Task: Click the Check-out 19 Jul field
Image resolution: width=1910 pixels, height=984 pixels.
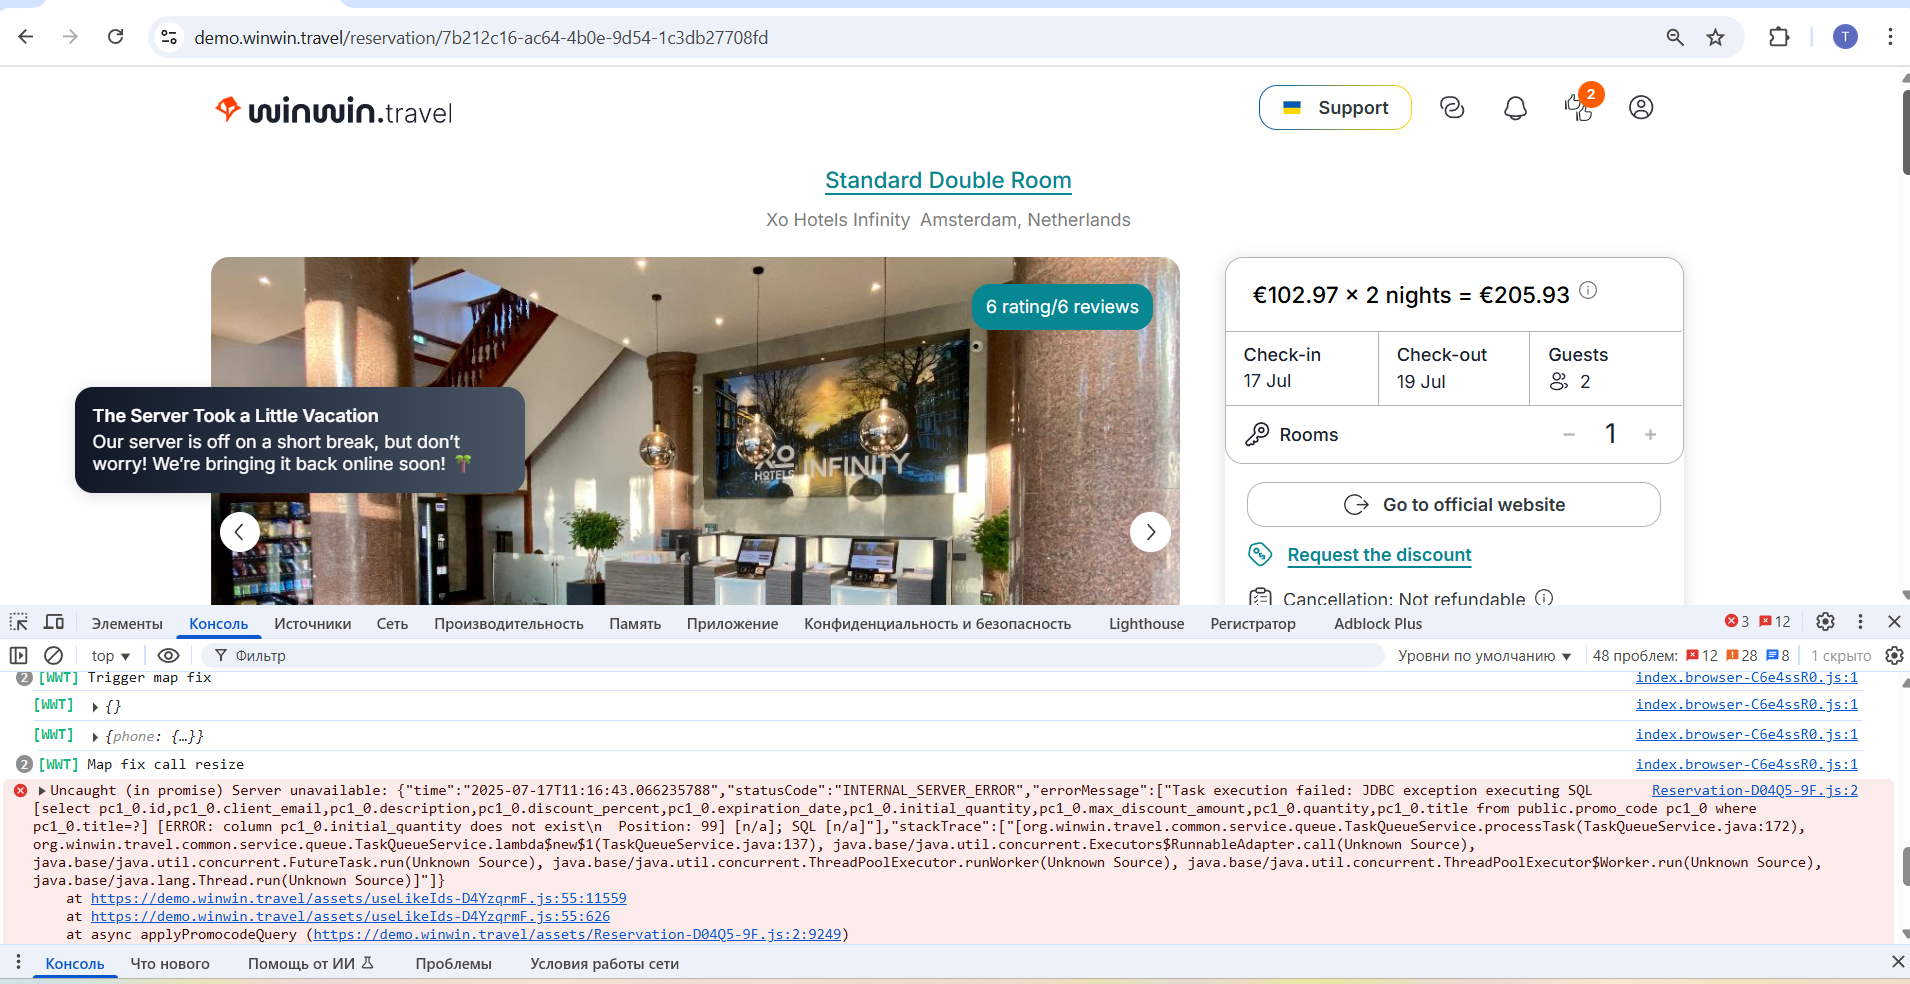Action: [x=1454, y=368]
